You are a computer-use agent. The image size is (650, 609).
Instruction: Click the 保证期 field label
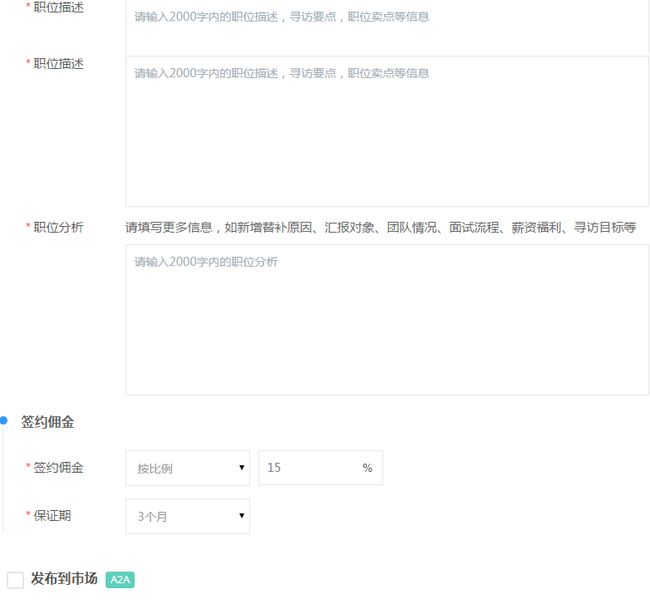coord(52,516)
